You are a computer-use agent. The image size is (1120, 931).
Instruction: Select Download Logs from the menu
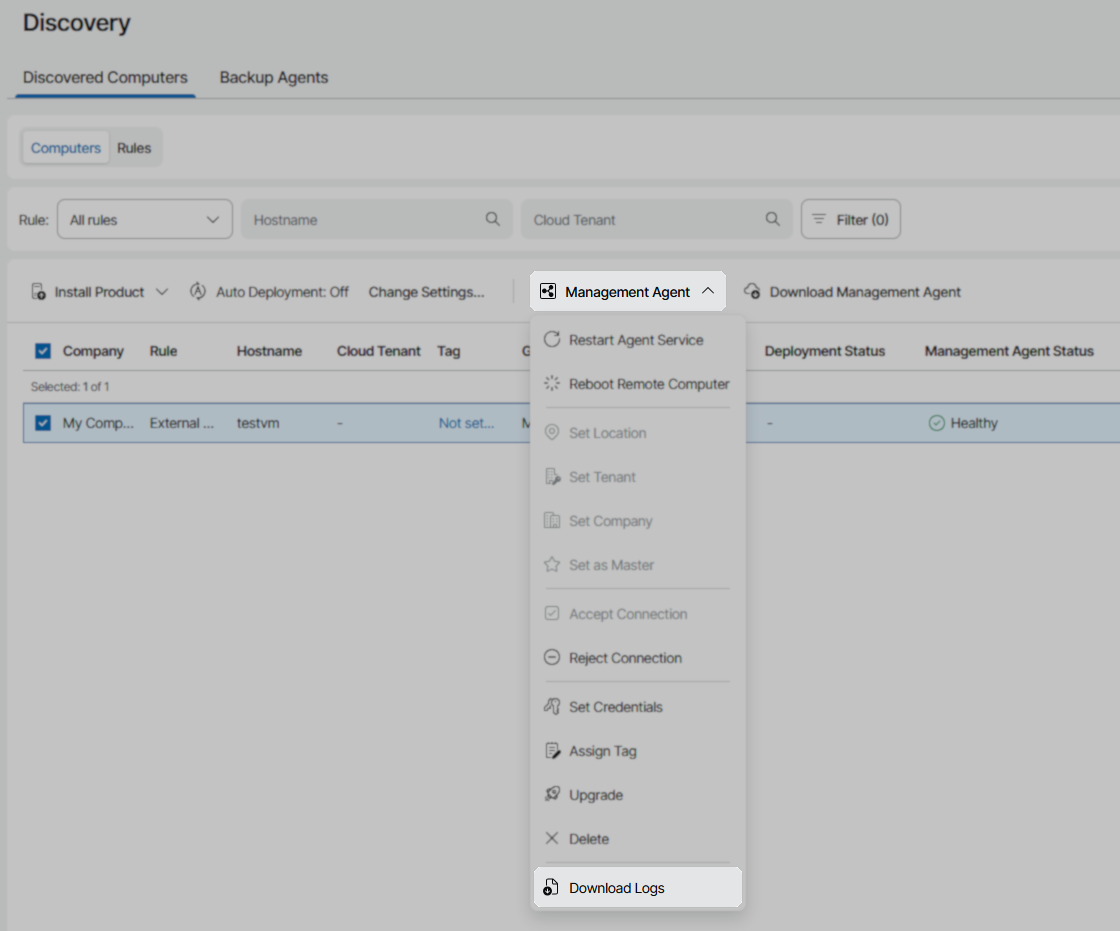[614, 887]
